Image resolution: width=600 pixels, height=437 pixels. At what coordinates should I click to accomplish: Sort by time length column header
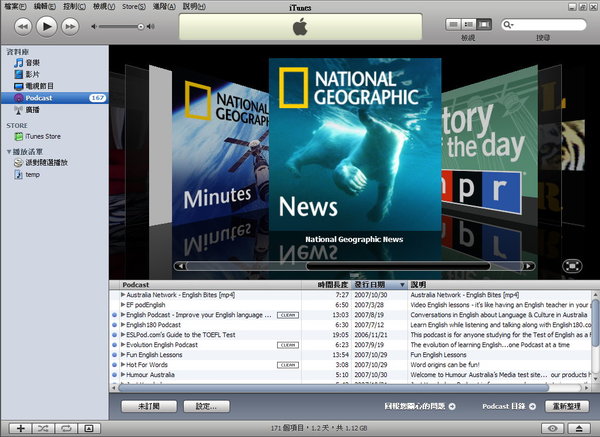[x=326, y=285]
